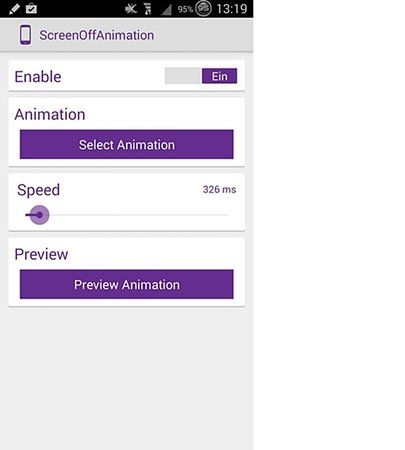Tap the pencil notification icon
Image resolution: width=405 pixels, height=450 pixels.
14,8
